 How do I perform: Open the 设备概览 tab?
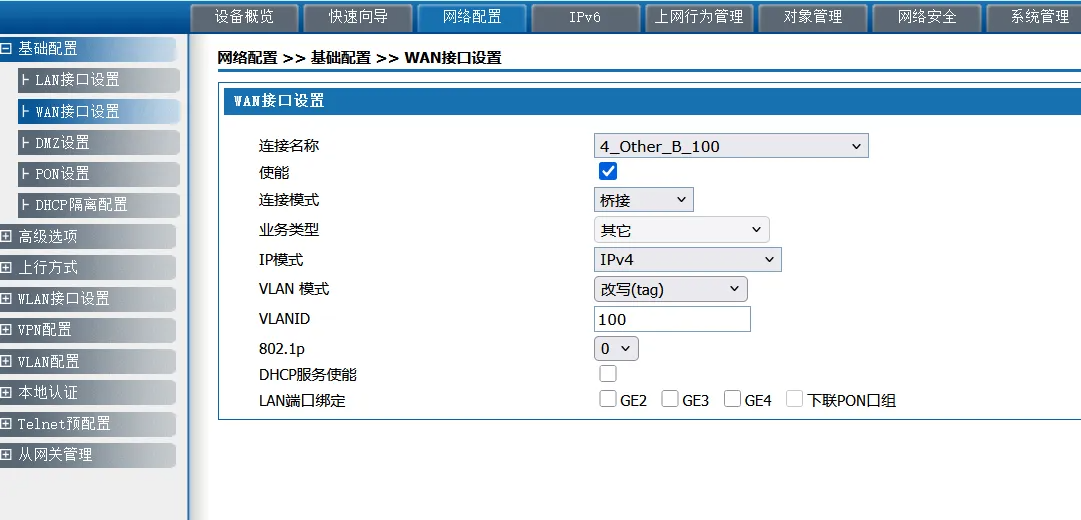244,17
